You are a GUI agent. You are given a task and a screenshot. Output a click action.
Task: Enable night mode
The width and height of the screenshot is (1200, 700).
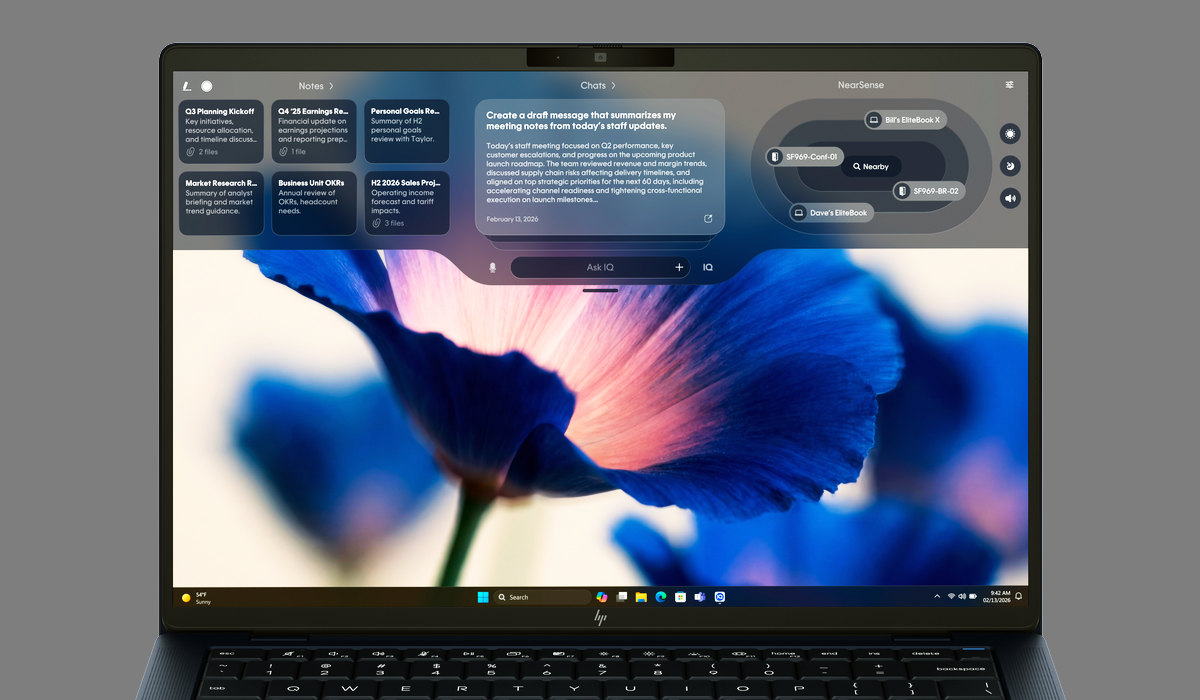(x=1010, y=165)
